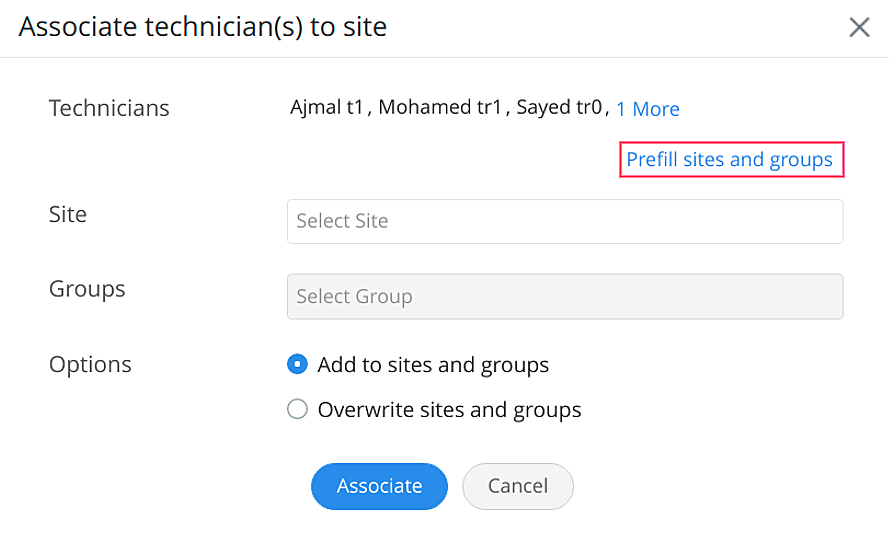This screenshot has height=535, width=889.
Task: Open the Select Group dropdown
Action: coord(564,297)
